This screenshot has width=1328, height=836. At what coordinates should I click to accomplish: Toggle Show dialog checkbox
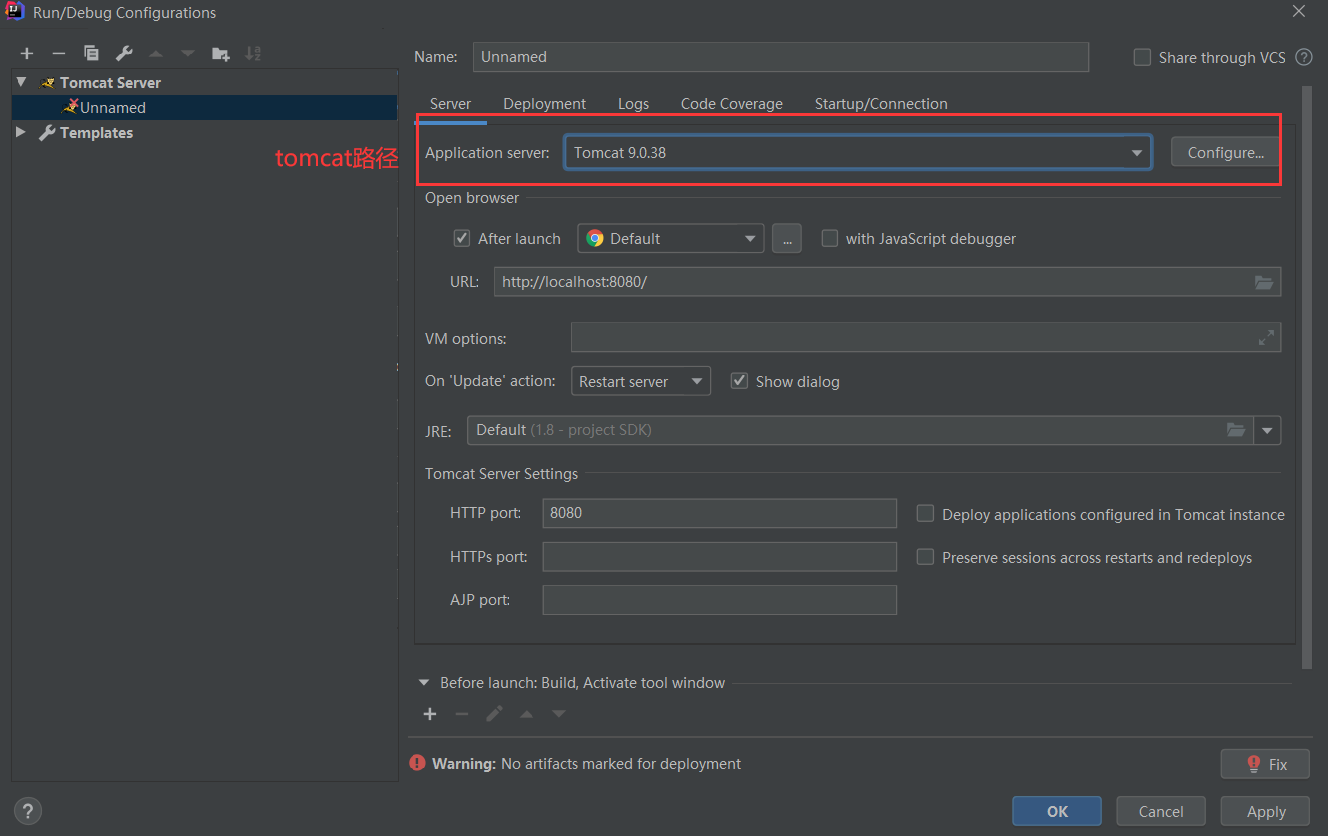[x=739, y=381]
